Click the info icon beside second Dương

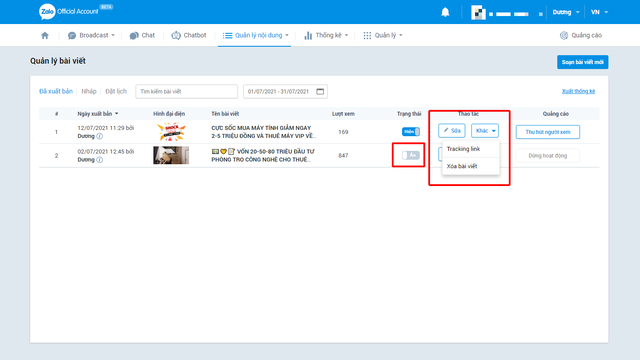click(100, 160)
